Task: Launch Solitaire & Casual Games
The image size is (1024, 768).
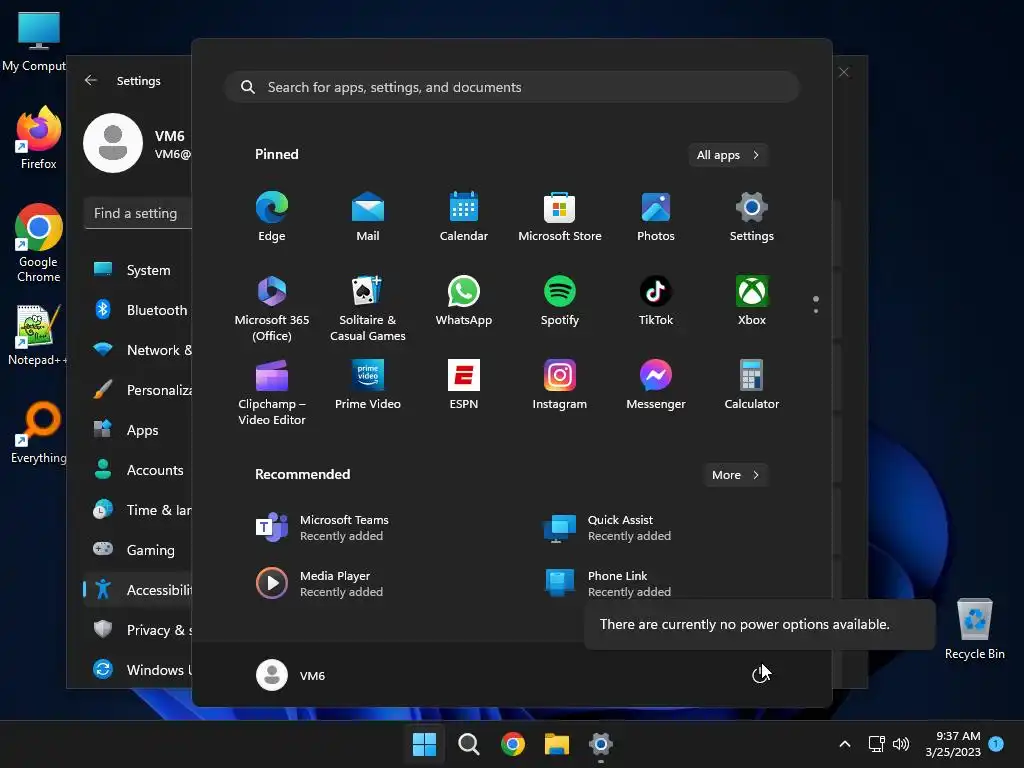Action: (x=368, y=308)
